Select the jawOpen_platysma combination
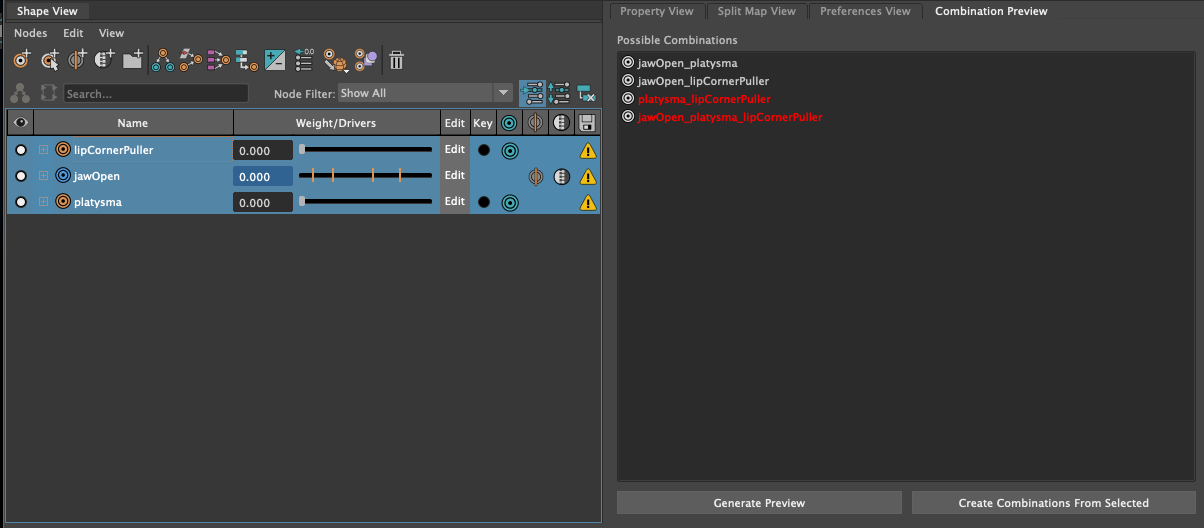Viewport: 1204px width, 528px height. pyautogui.click(x=687, y=63)
